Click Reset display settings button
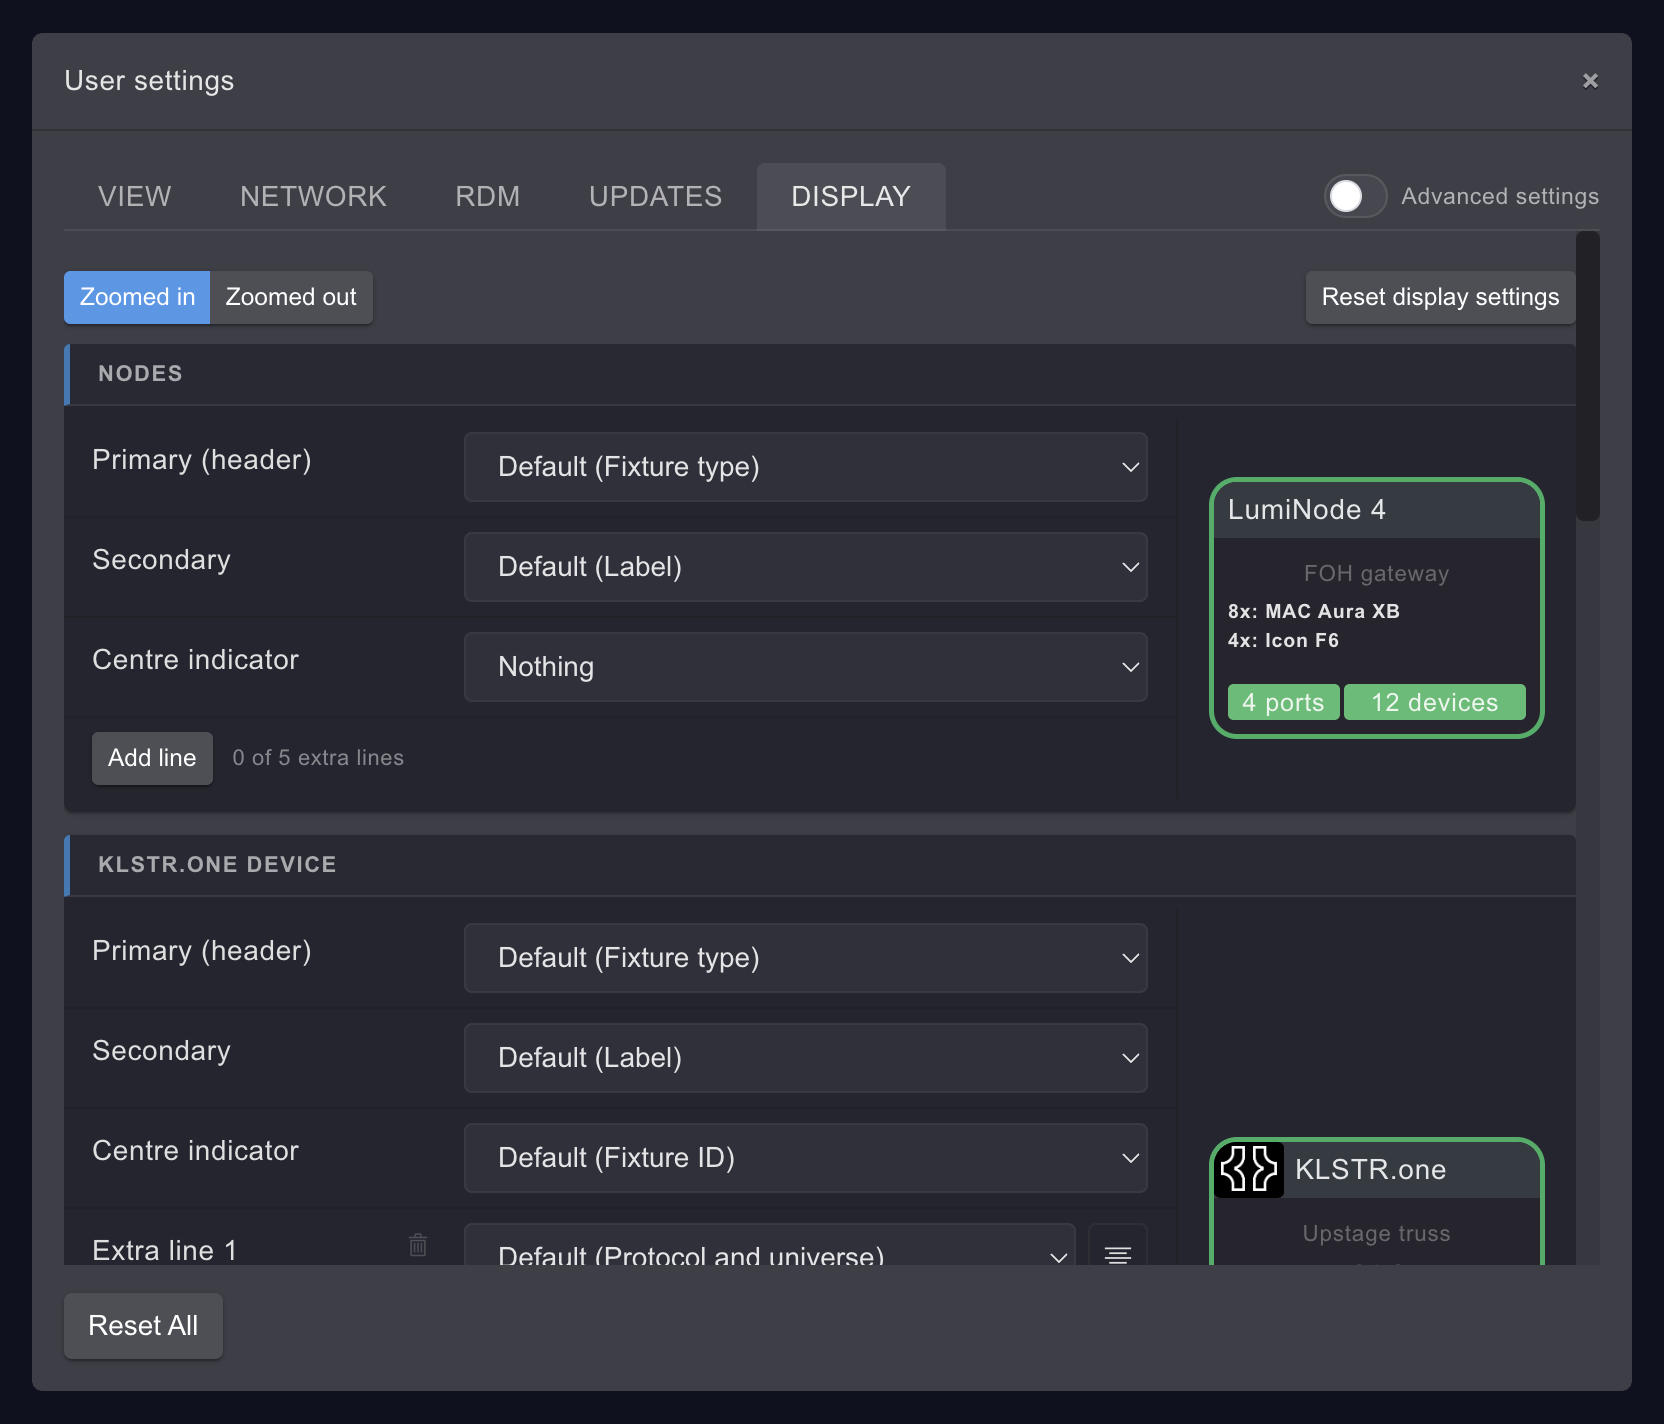This screenshot has height=1424, width=1664. tap(1440, 297)
